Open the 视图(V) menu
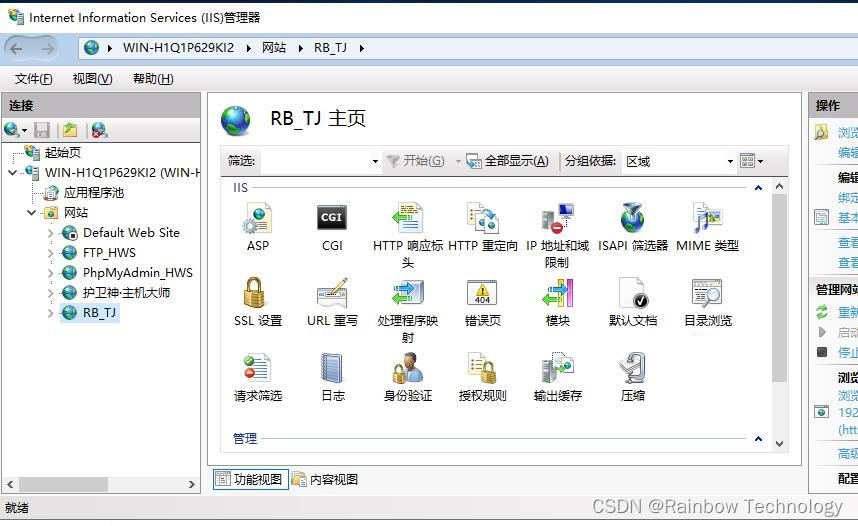Screen dimensions: 858x526 92,79
